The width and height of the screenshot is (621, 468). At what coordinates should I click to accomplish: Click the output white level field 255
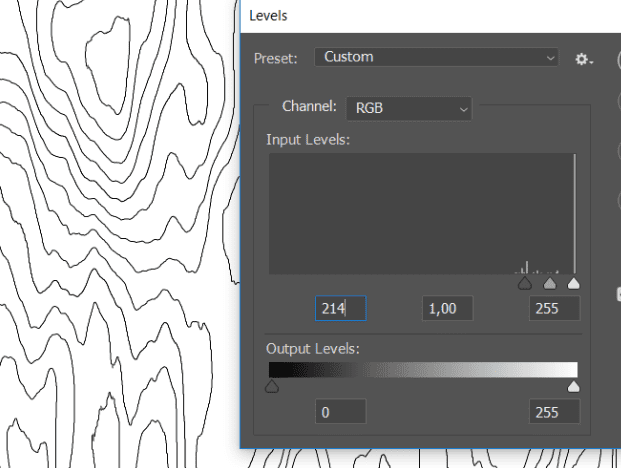point(554,412)
